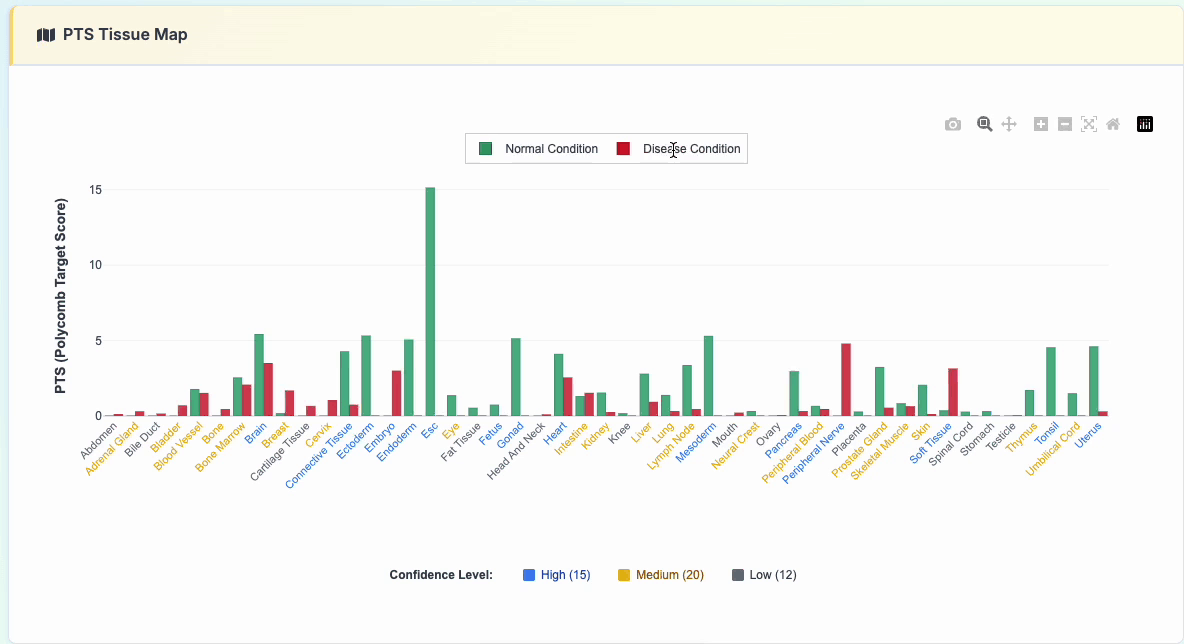Viewport: 1184px width, 644px height.
Task: Select the Zoom magnifier tool
Action: (985, 124)
